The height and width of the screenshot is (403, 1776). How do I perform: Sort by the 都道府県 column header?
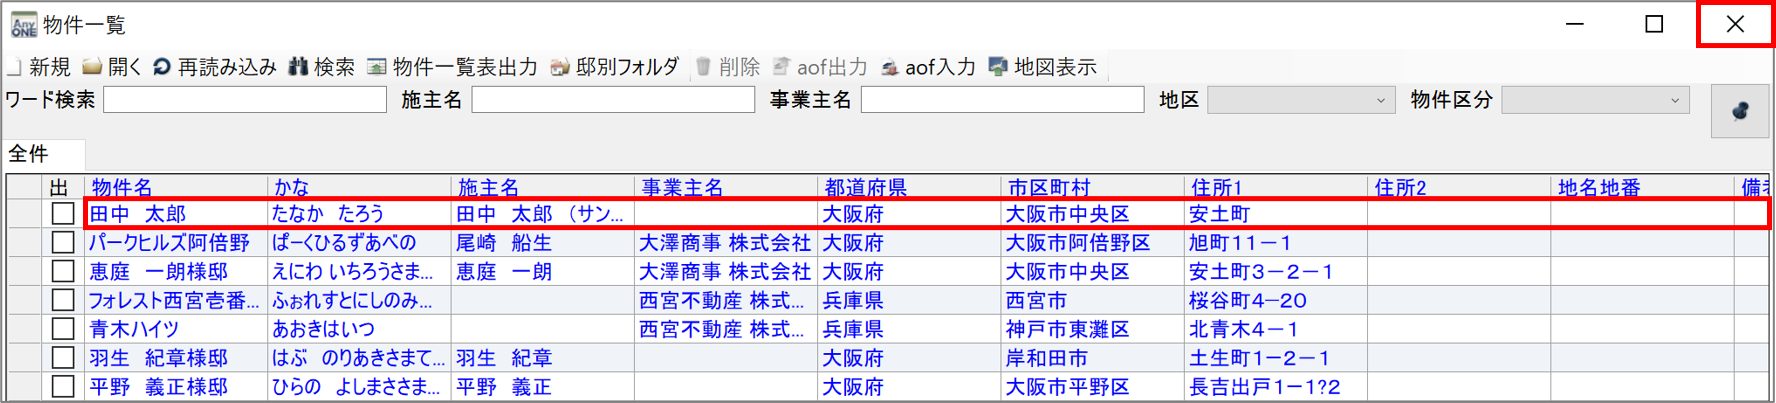865,187
